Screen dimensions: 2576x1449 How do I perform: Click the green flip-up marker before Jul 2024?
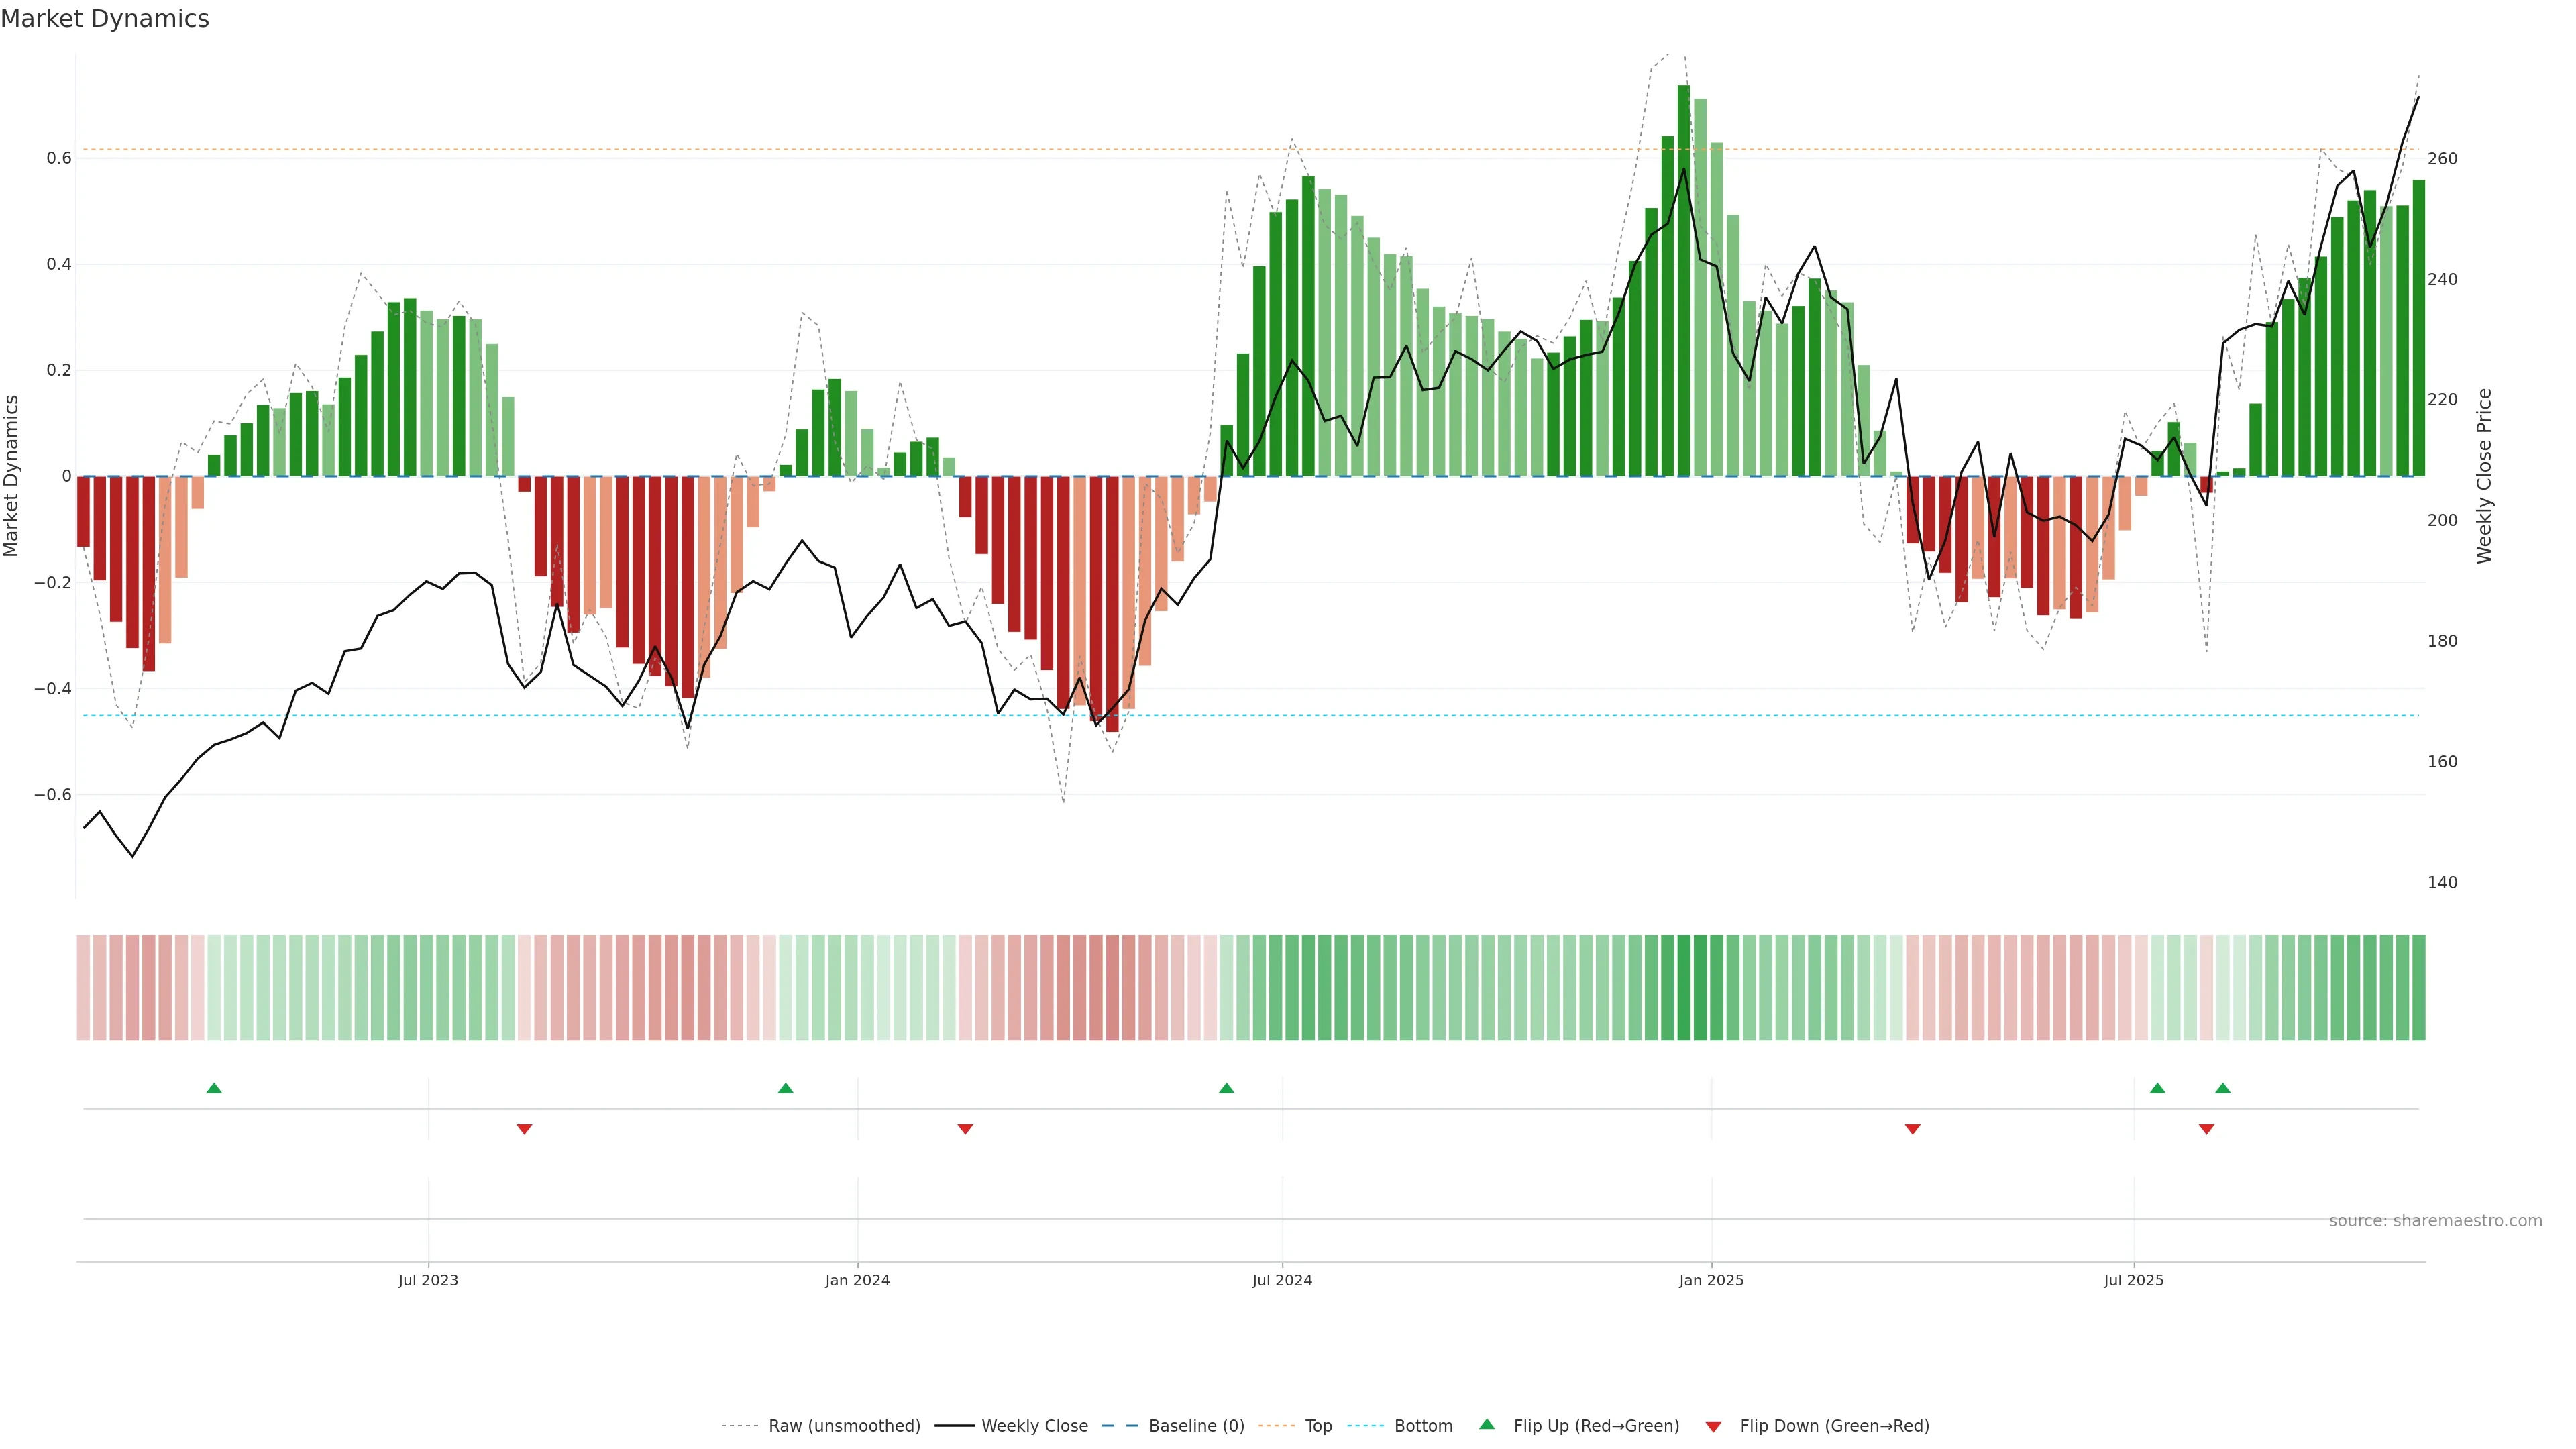coord(1226,1088)
